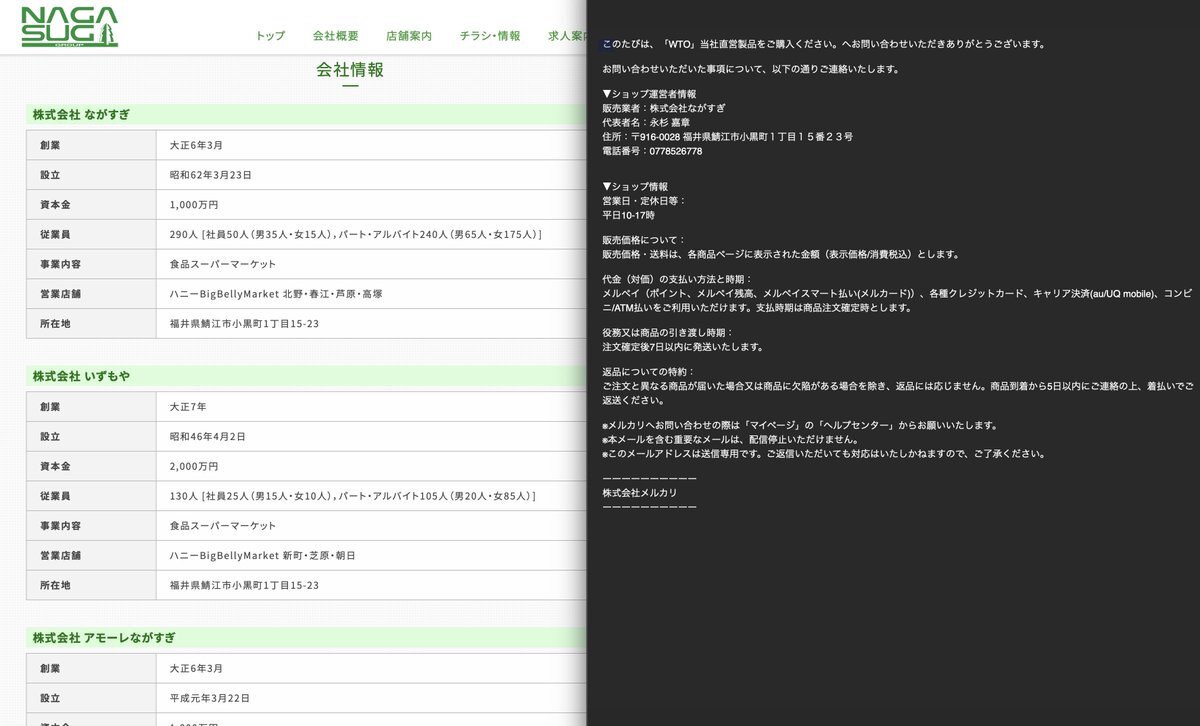Select ながすぎ stores 北野・春江・芦原・高塚
Viewport: 1200px width, 726px height.
tap(276, 294)
